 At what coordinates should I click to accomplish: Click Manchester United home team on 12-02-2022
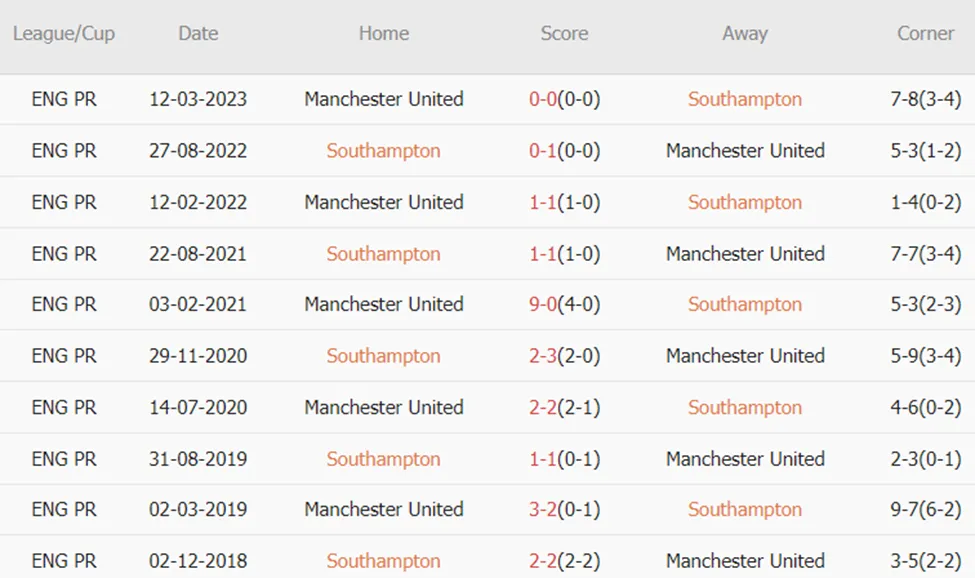tap(384, 203)
